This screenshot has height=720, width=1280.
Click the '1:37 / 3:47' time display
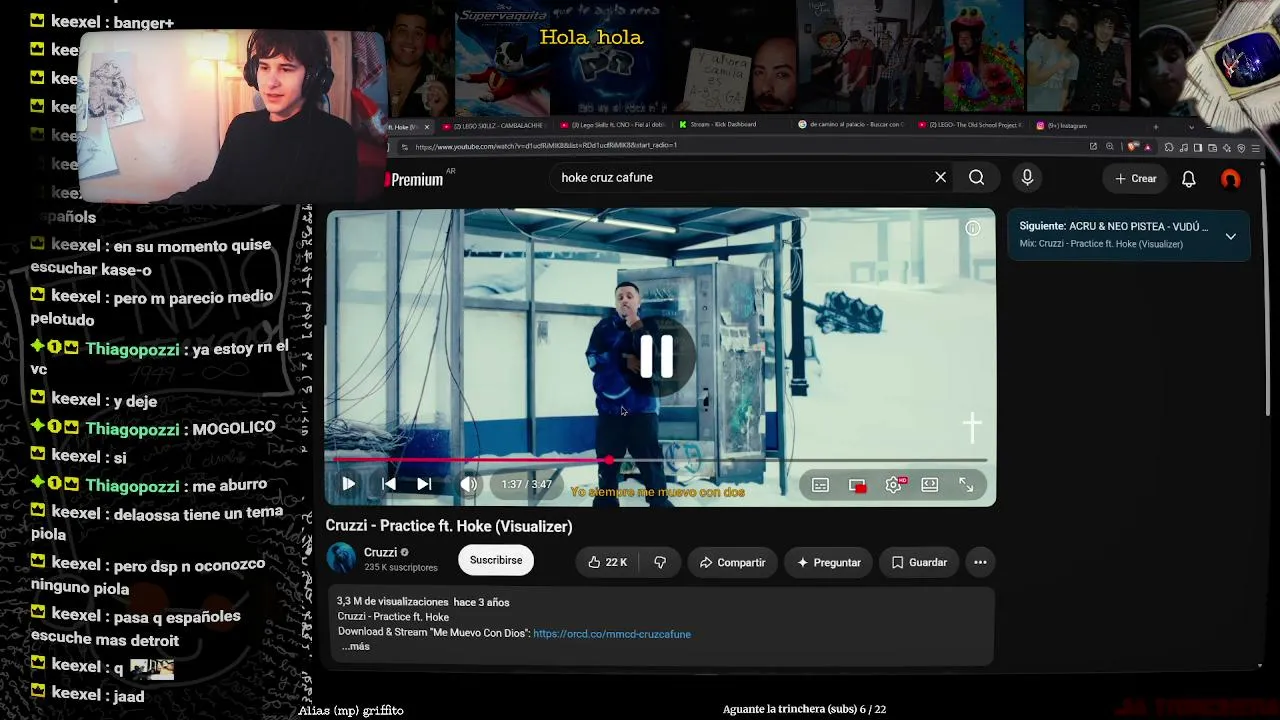click(526, 485)
